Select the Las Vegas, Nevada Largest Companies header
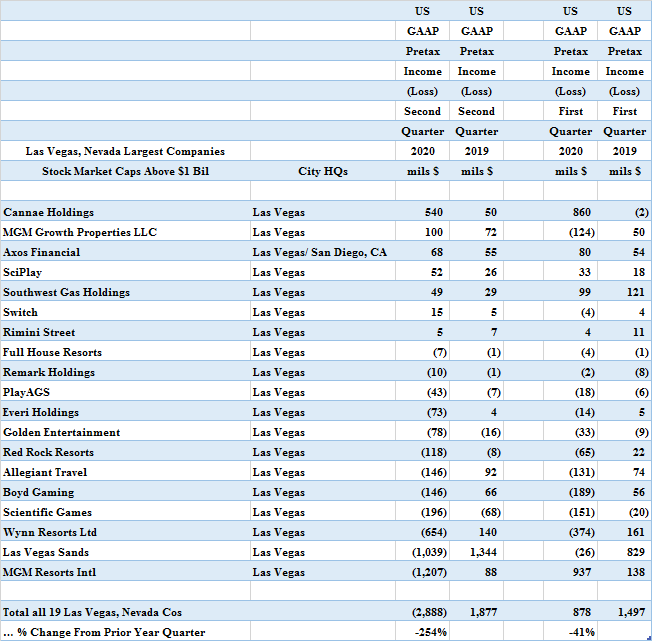The image size is (652, 641). 125,151
